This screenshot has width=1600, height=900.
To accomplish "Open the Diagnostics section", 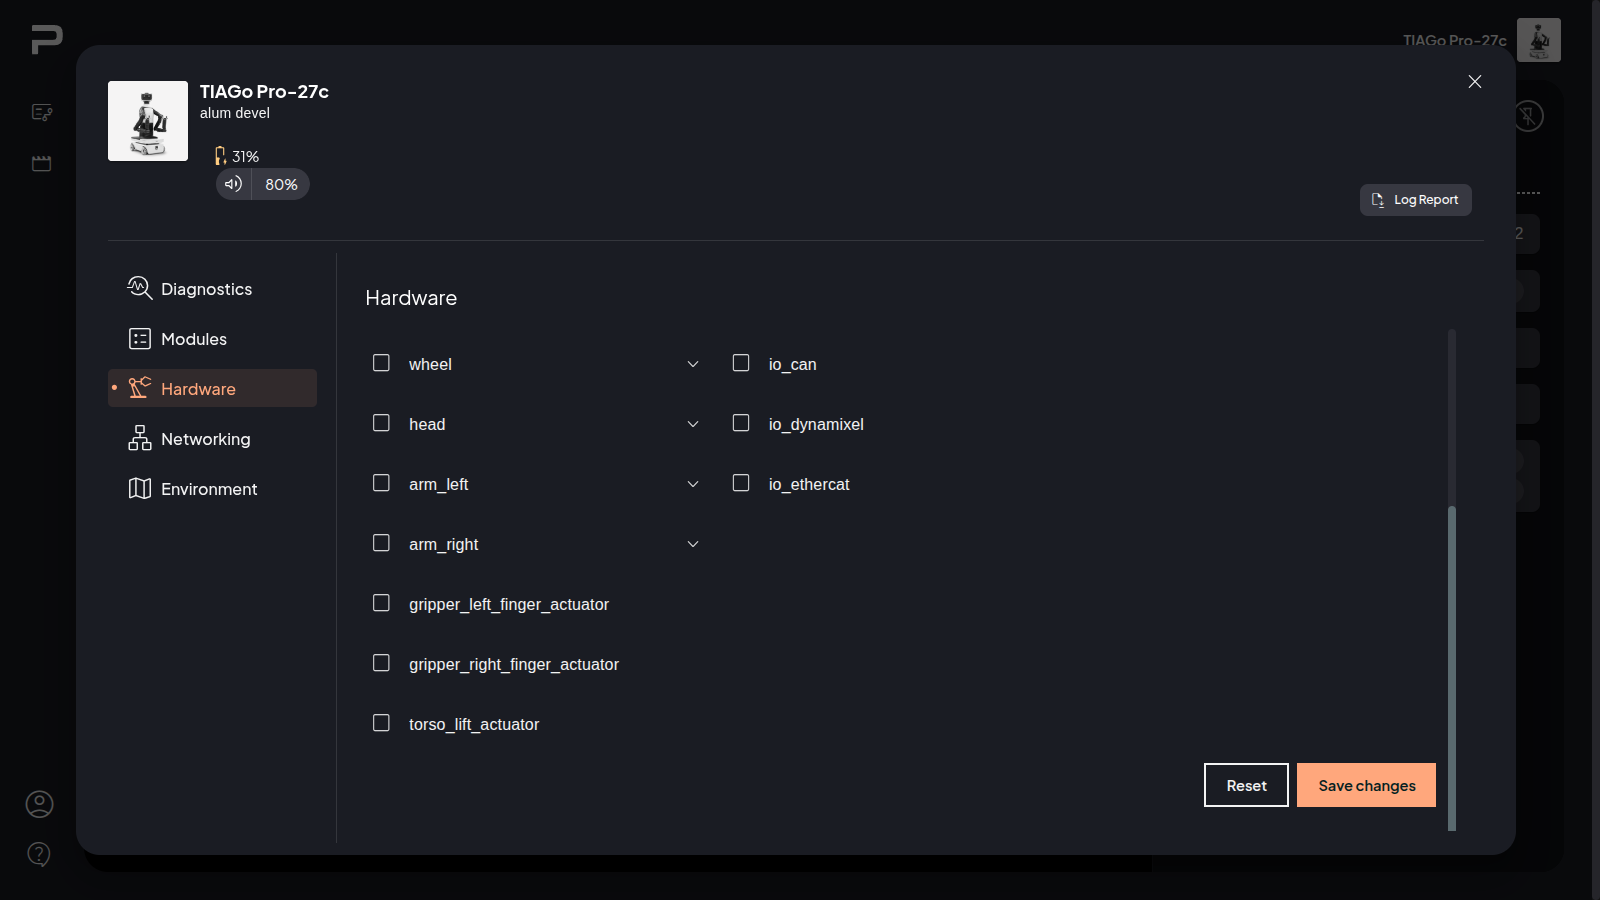I will coord(212,289).
